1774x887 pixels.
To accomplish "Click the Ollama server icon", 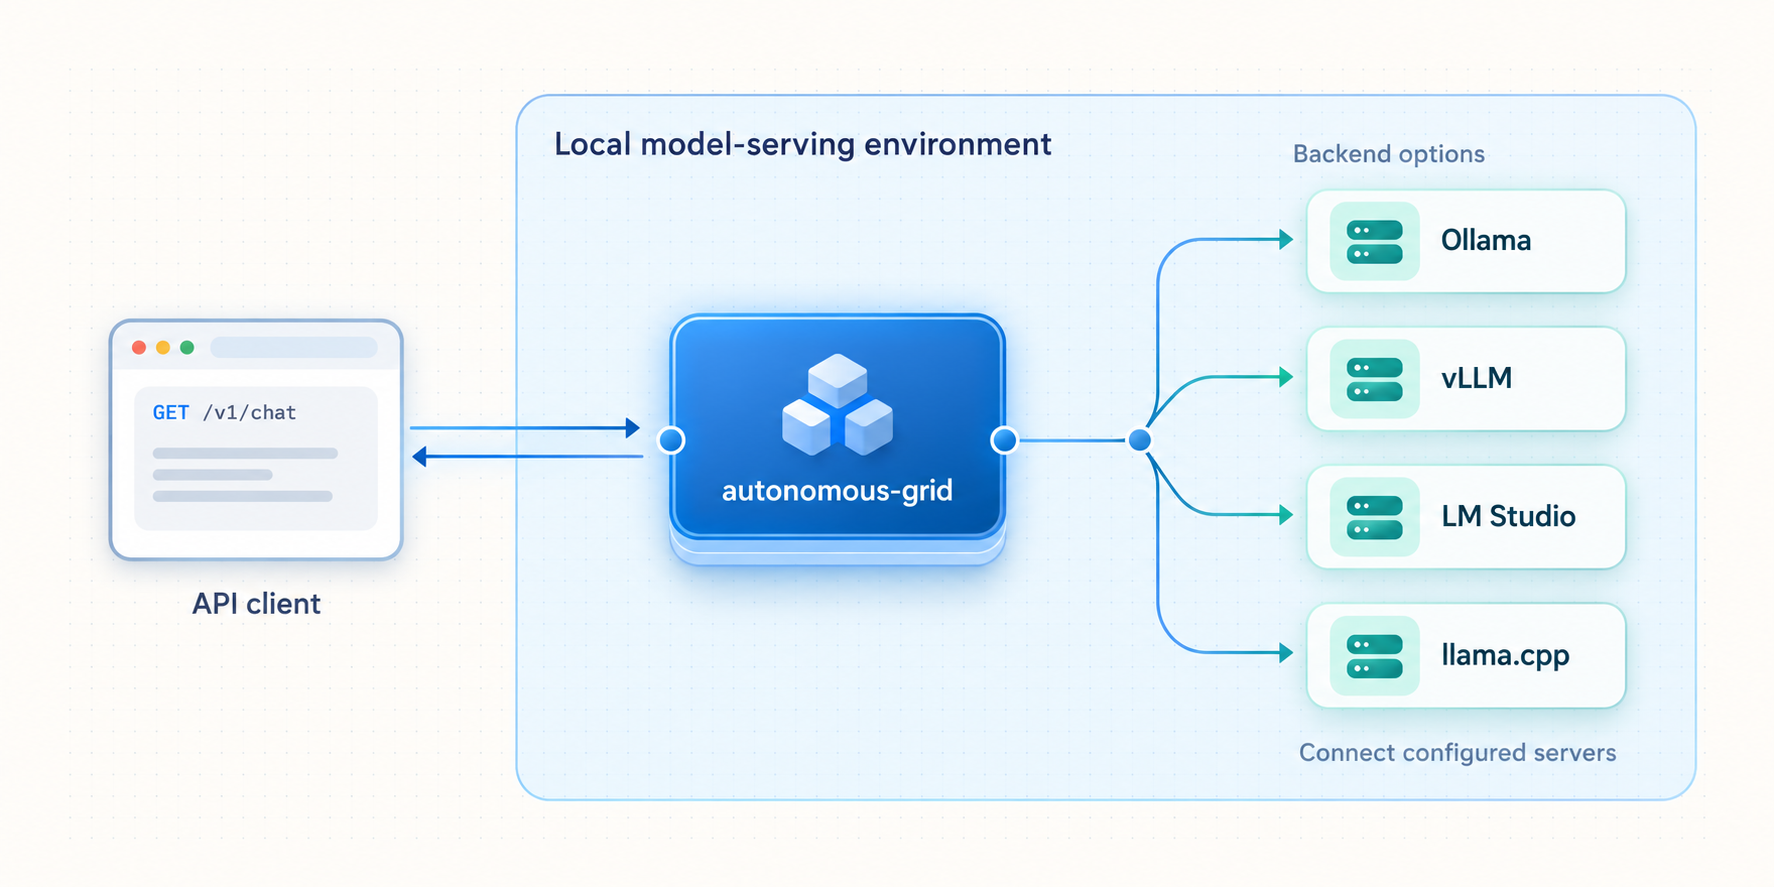I will click(1374, 241).
